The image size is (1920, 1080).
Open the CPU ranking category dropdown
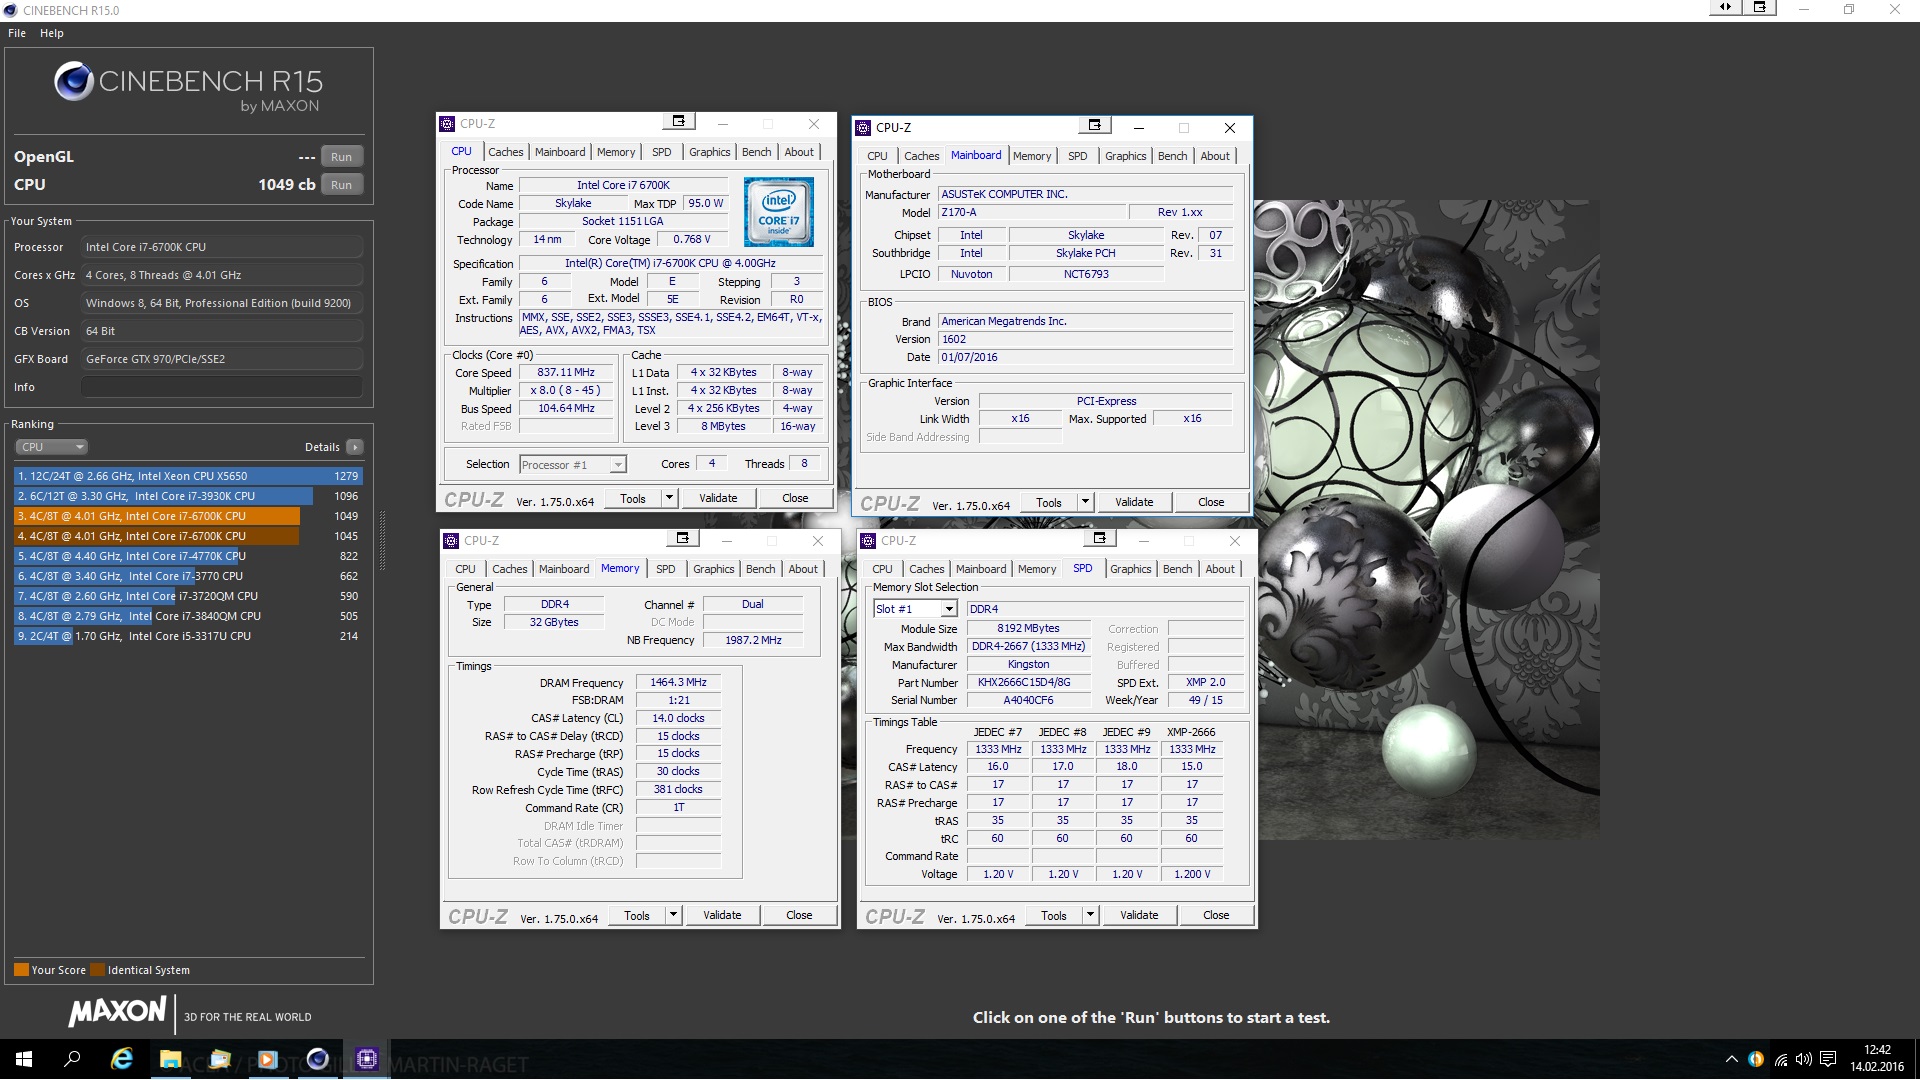[52, 447]
